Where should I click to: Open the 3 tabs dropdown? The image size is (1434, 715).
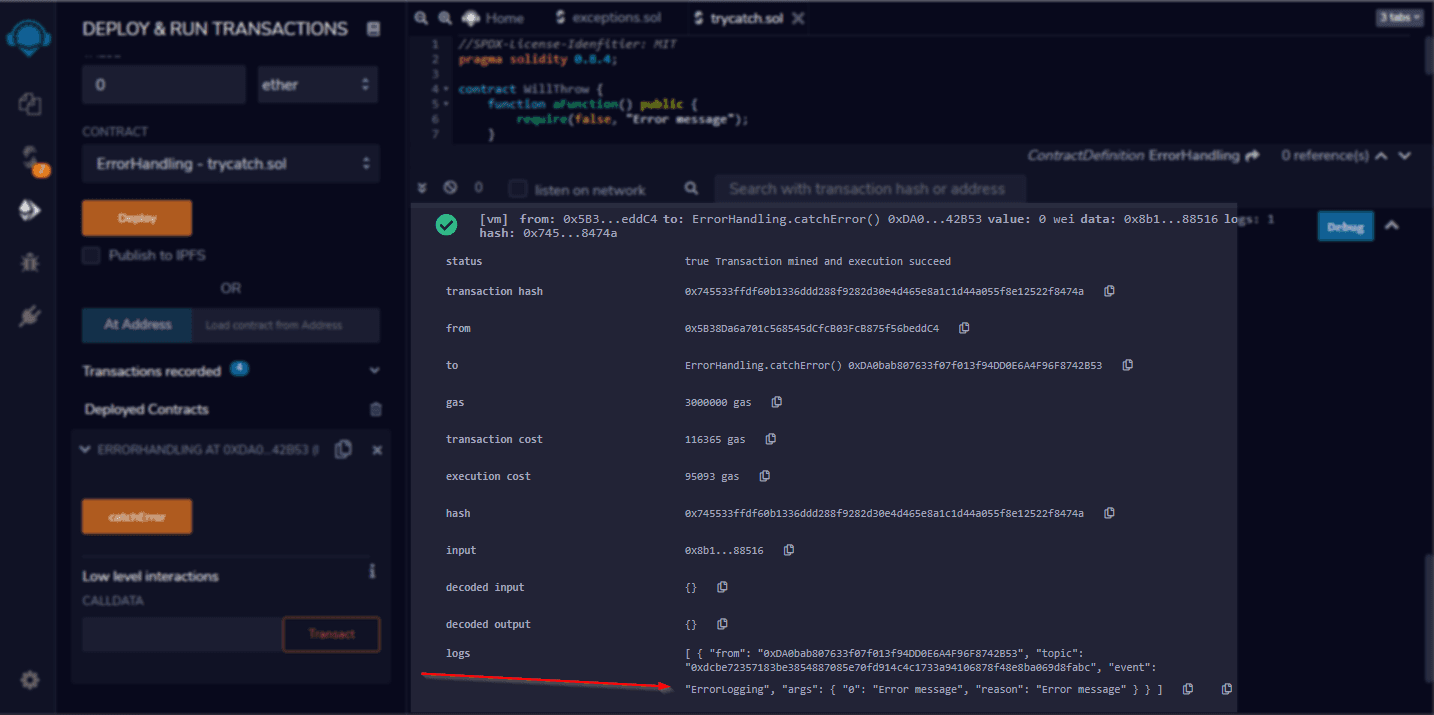(x=1400, y=17)
